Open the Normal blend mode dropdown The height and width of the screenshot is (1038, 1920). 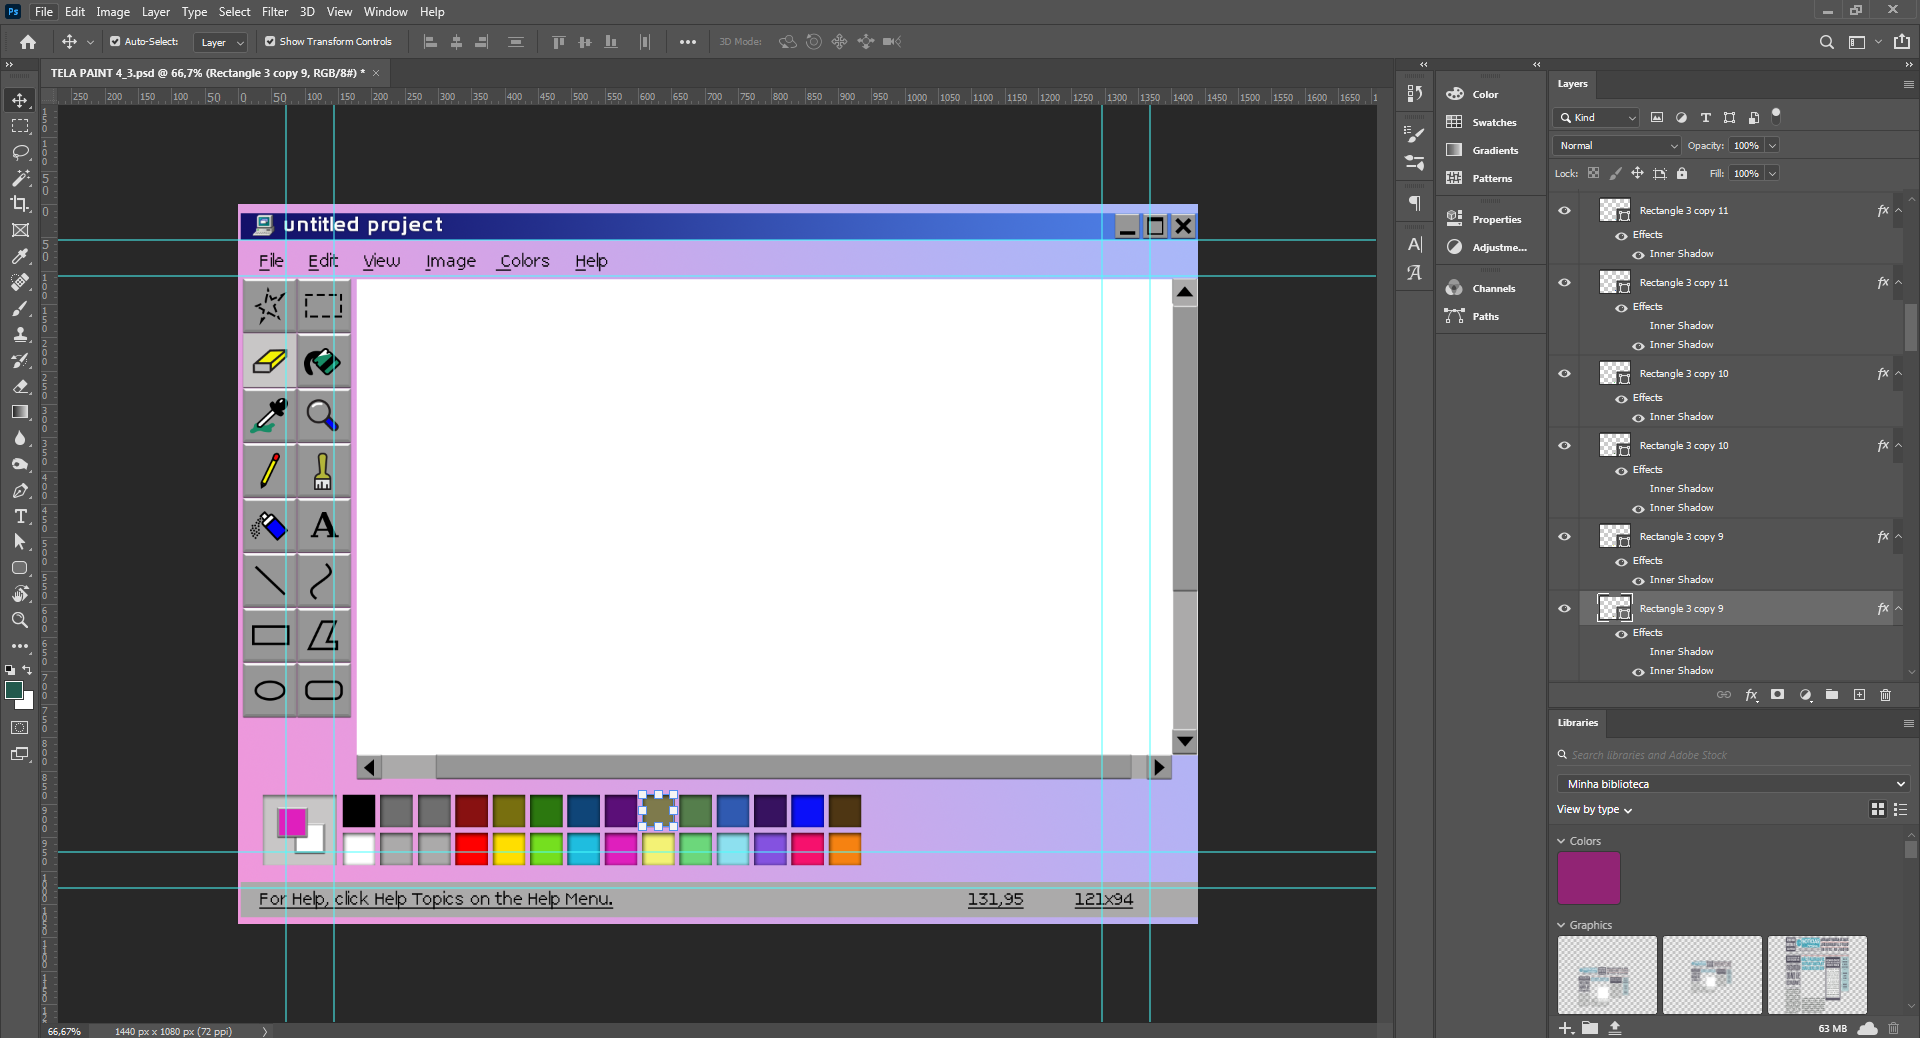1617,146
